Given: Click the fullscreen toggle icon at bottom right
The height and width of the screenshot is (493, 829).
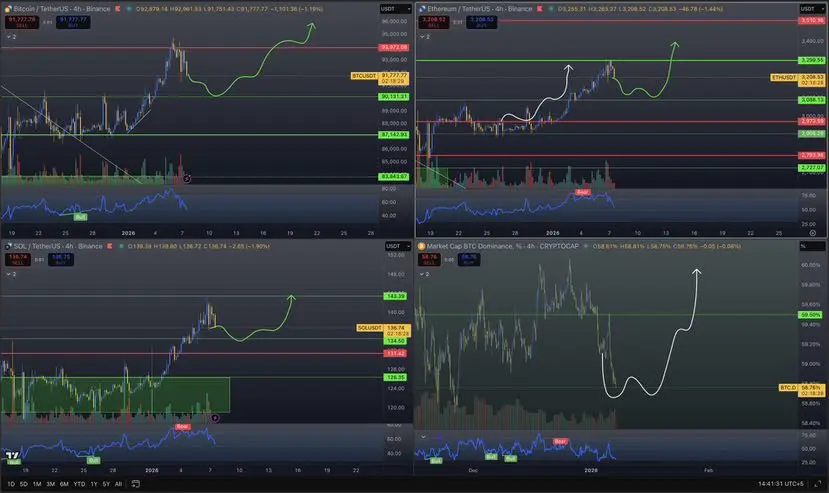Looking at the screenshot, I should pos(818,484).
